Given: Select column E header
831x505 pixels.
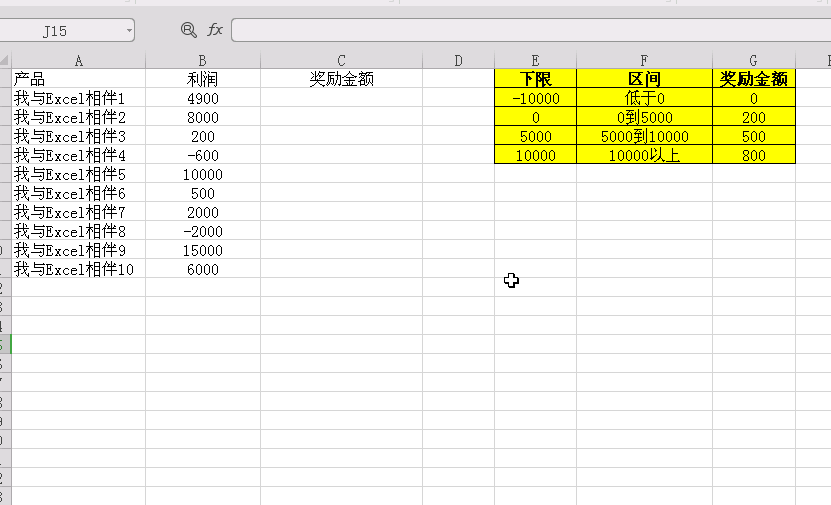Looking at the screenshot, I should (x=535, y=60).
